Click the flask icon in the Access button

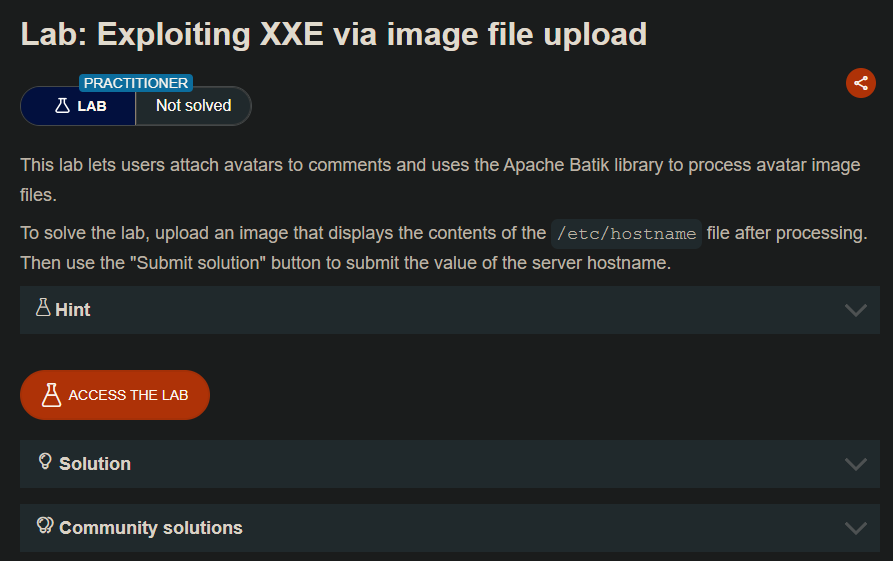point(52,395)
